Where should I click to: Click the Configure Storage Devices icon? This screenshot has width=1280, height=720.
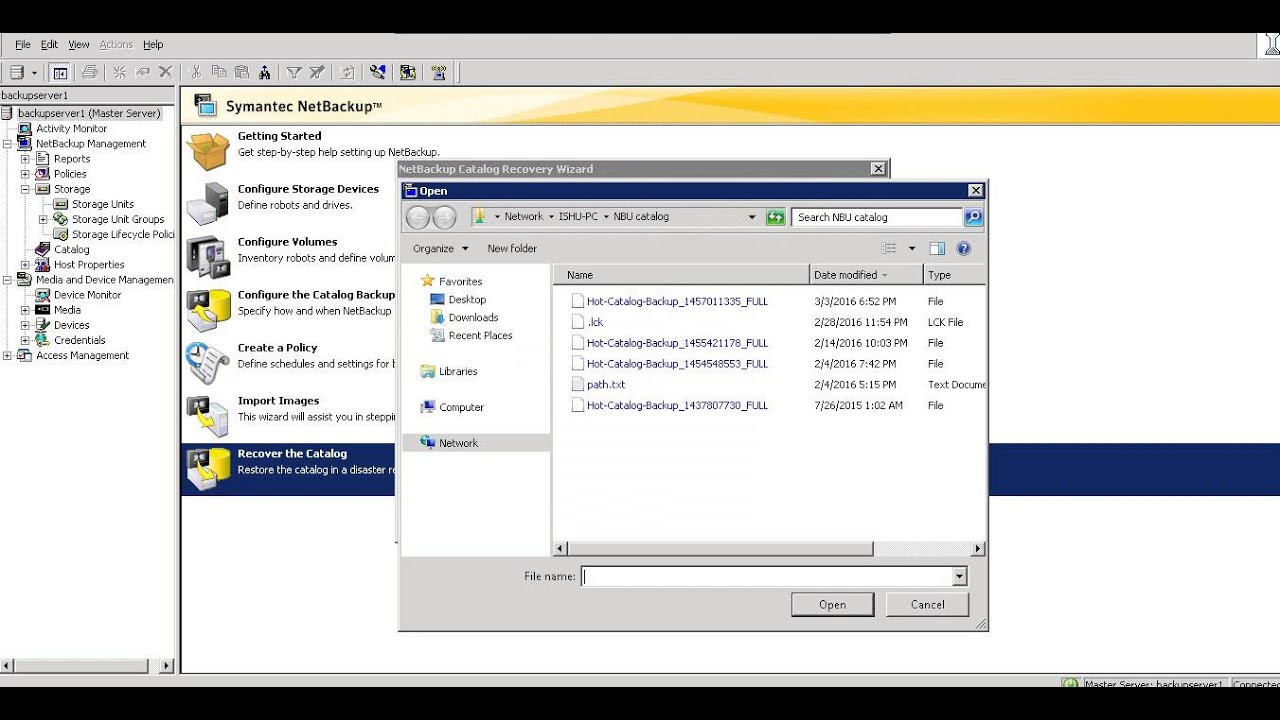[x=208, y=204]
